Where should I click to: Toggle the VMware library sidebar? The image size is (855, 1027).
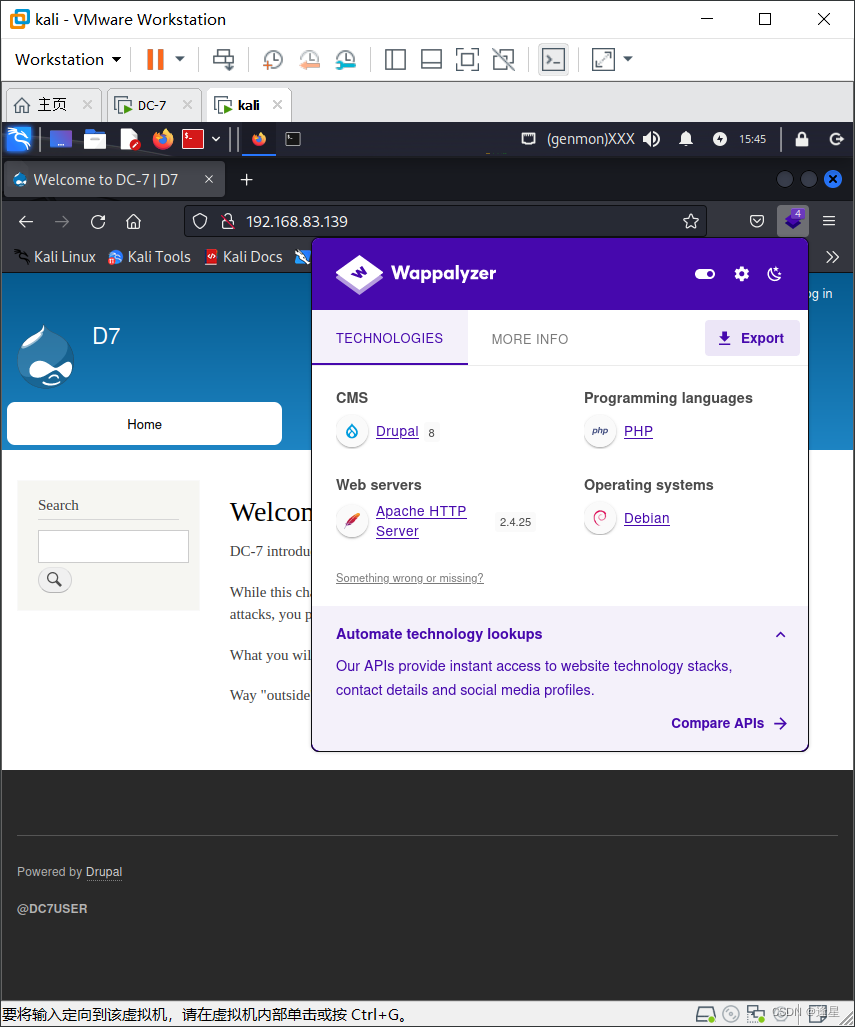395,60
